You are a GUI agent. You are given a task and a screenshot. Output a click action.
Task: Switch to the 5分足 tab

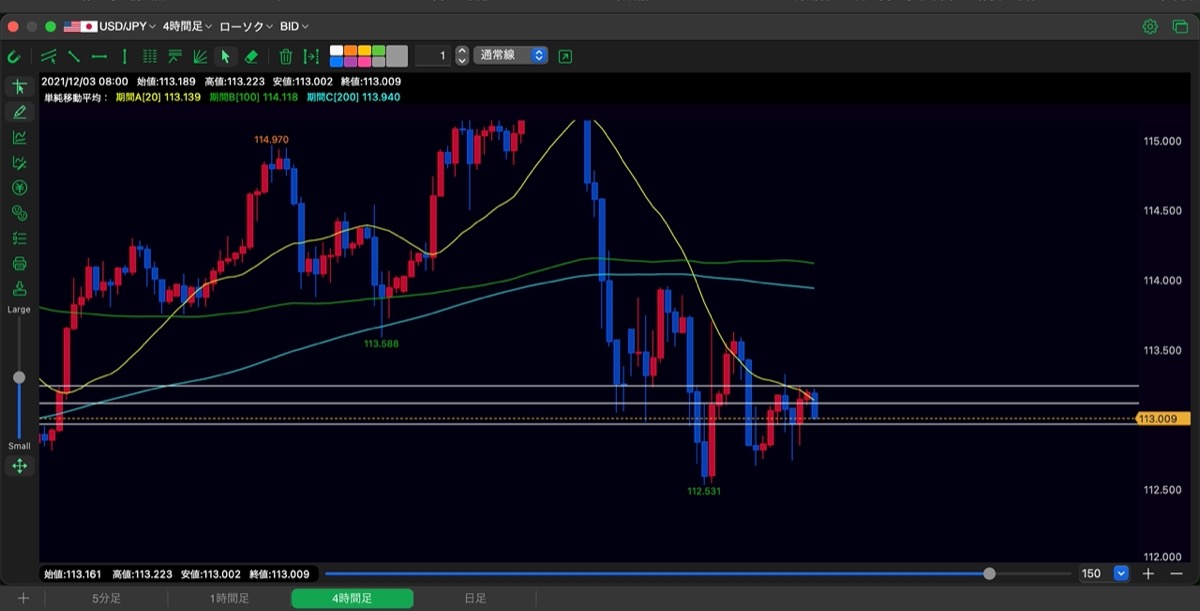[x=106, y=598]
